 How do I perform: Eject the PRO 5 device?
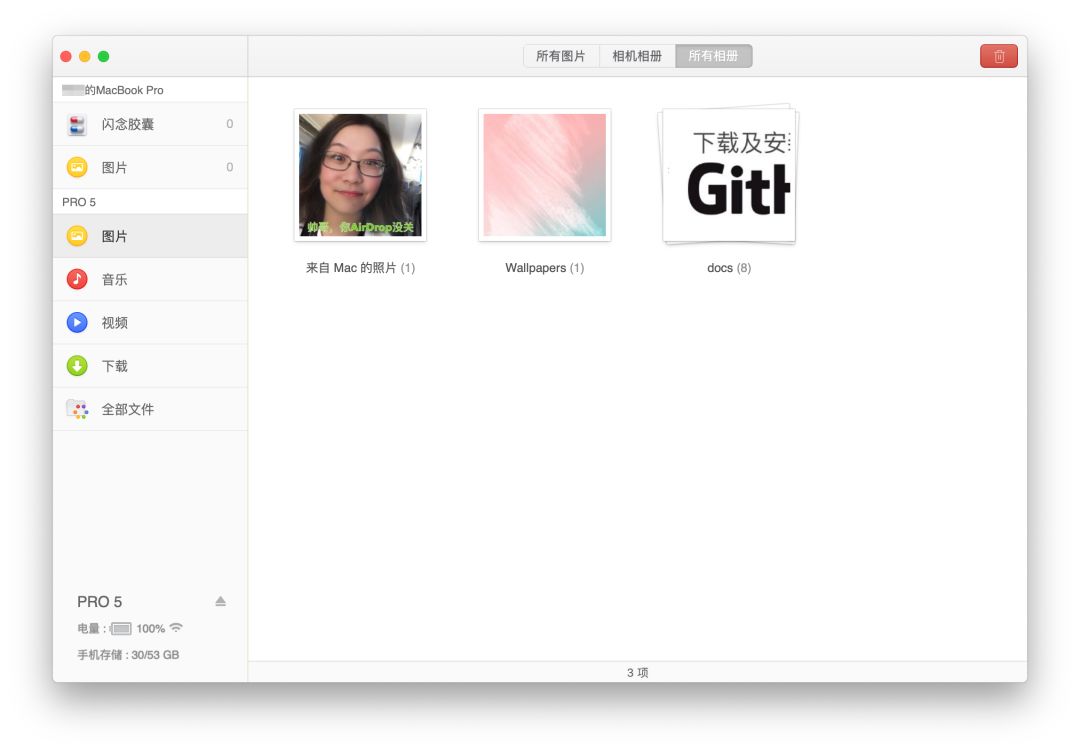[x=220, y=600]
